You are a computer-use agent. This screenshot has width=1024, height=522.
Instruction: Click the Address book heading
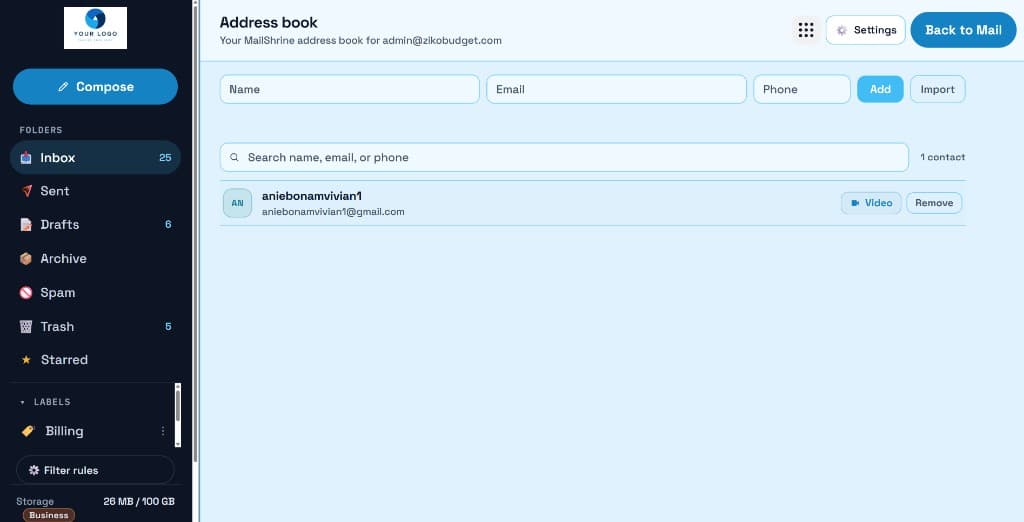click(x=268, y=22)
